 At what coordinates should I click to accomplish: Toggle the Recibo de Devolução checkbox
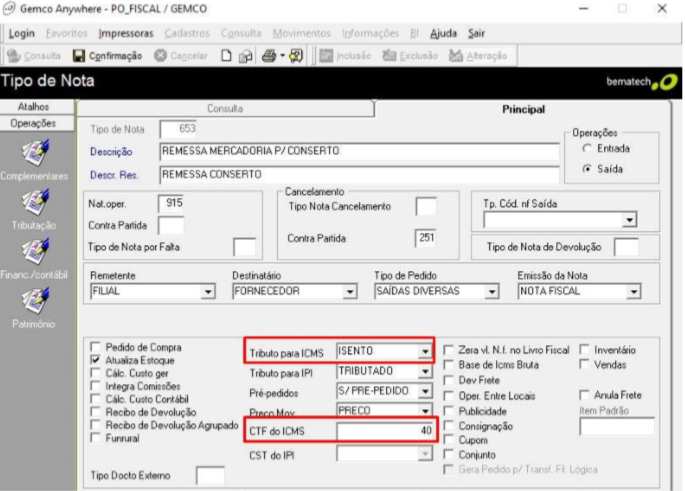(x=95, y=411)
